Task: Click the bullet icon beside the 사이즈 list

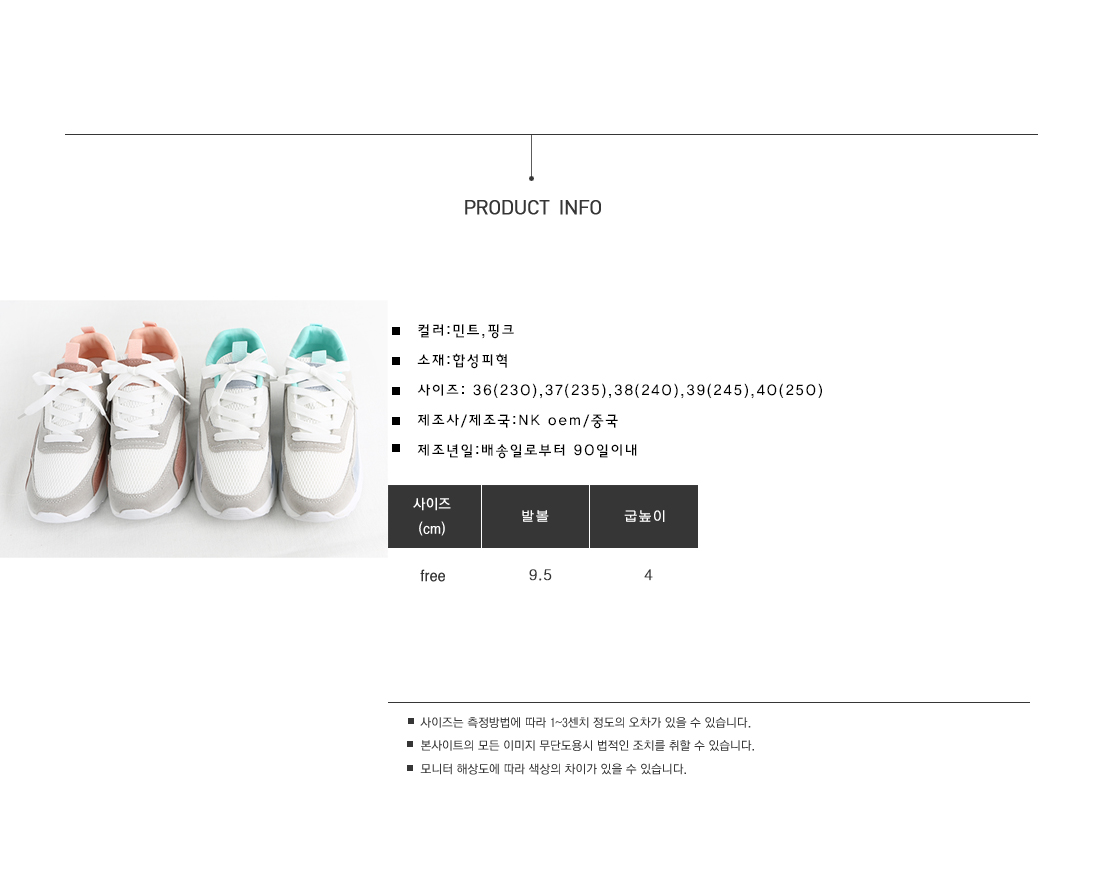Action: click(396, 391)
